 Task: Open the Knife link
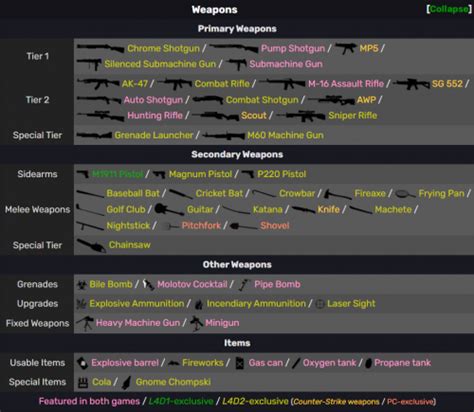tap(328, 210)
